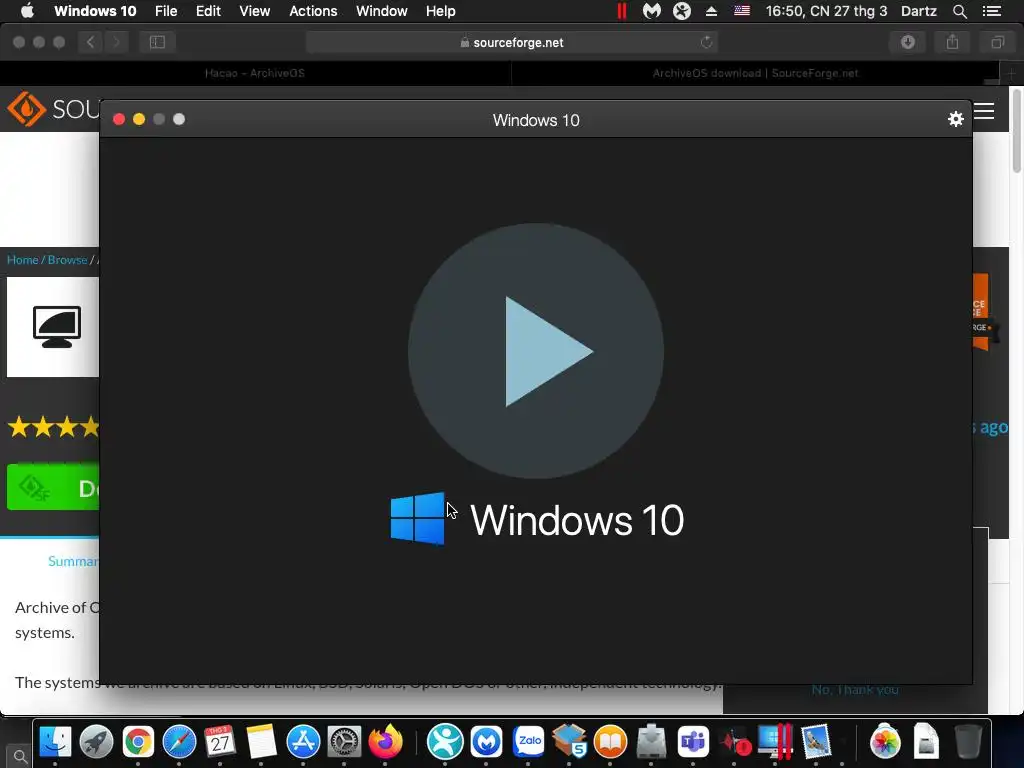The height and width of the screenshot is (768, 1024).
Task: Click the star rating on SourceForge page
Action: [54, 427]
